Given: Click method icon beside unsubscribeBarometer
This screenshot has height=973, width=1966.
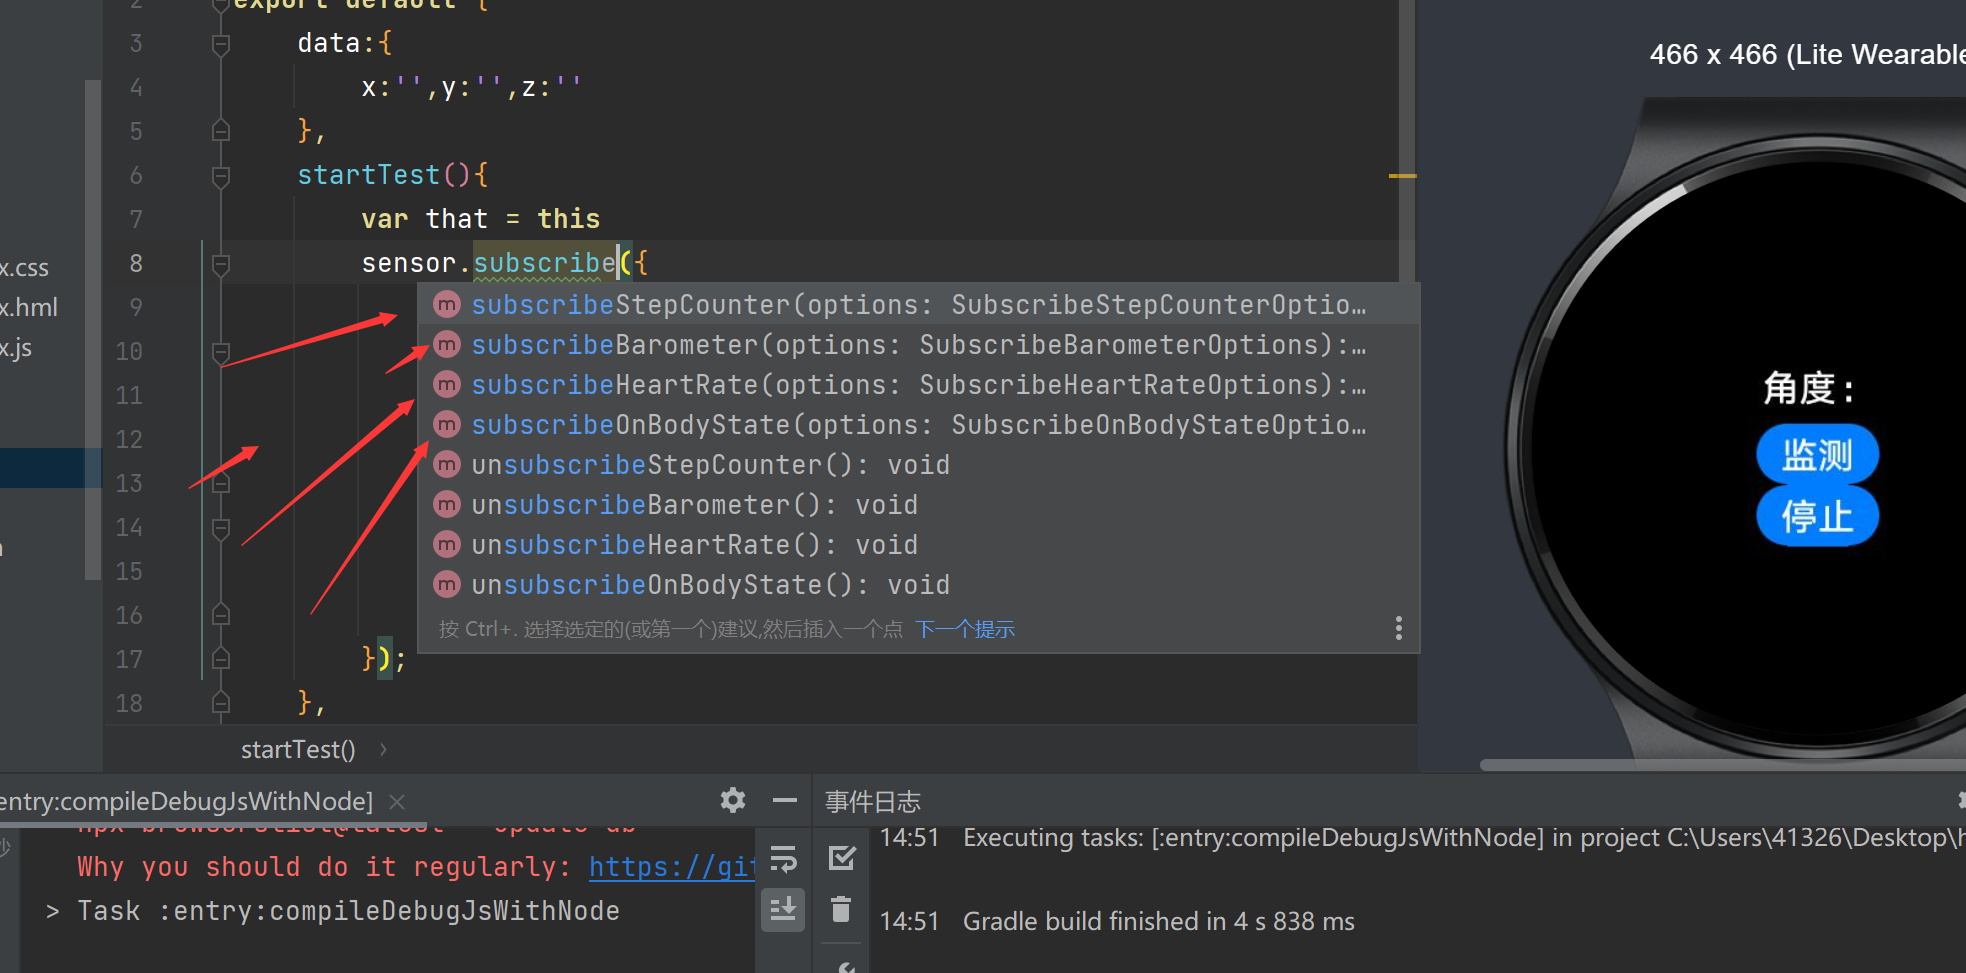Looking at the screenshot, I should 447,504.
